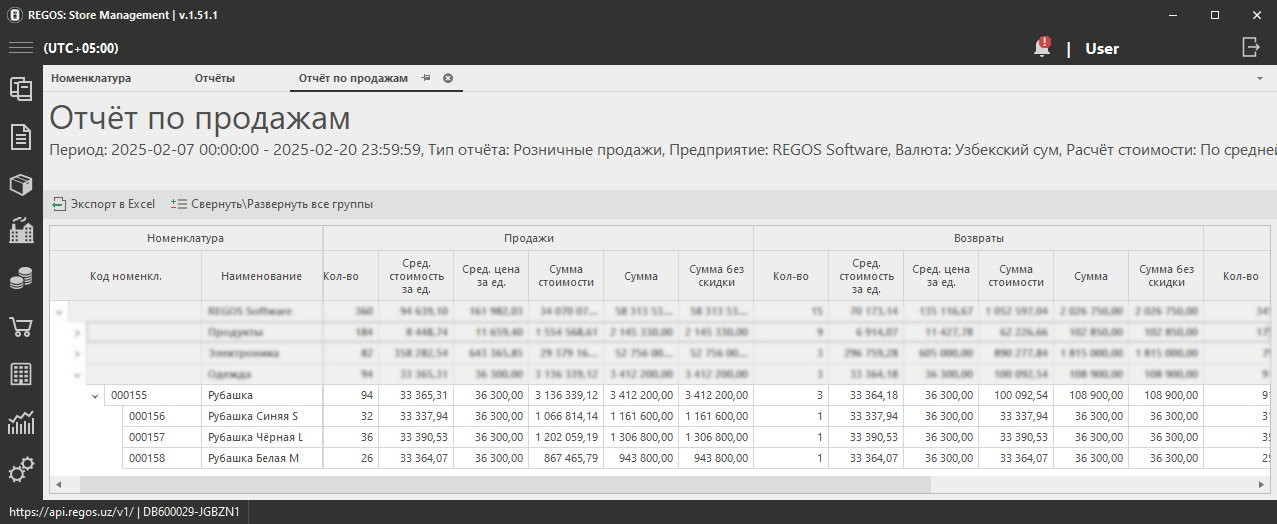Click Свернуть\Развернуть все группы button
This screenshot has height=524, width=1277.
pyautogui.click(x=272, y=204)
